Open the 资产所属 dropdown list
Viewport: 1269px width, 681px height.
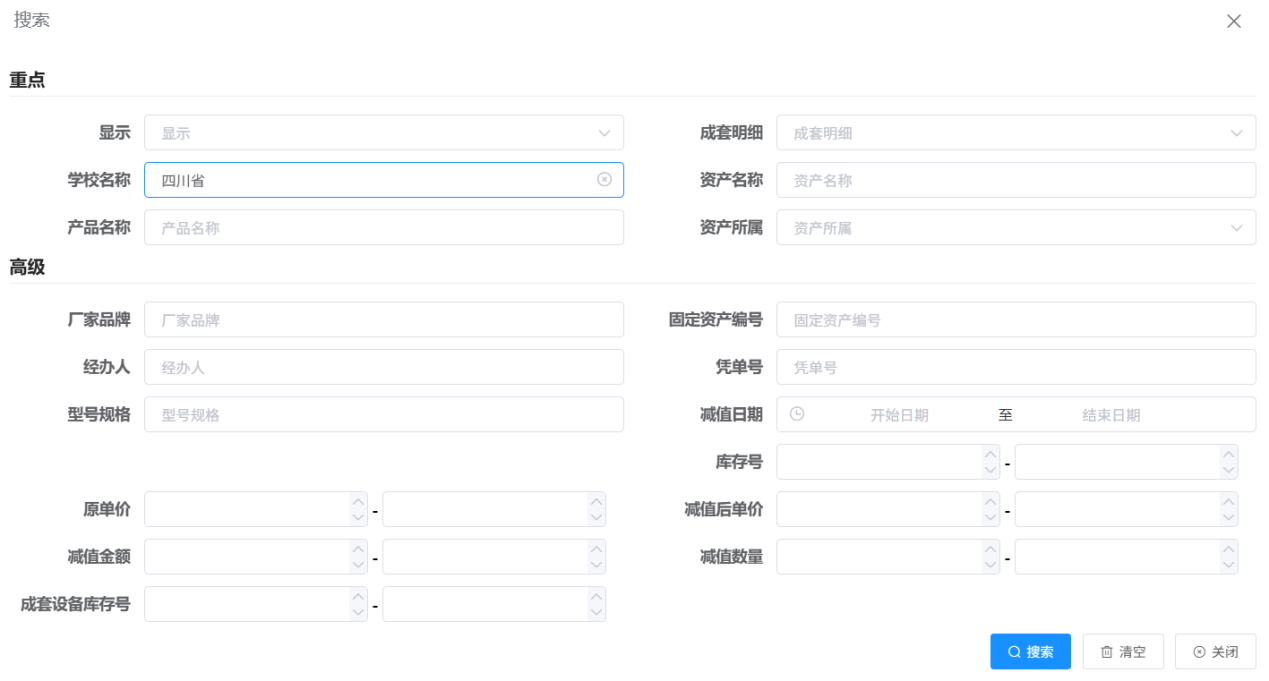point(1015,228)
